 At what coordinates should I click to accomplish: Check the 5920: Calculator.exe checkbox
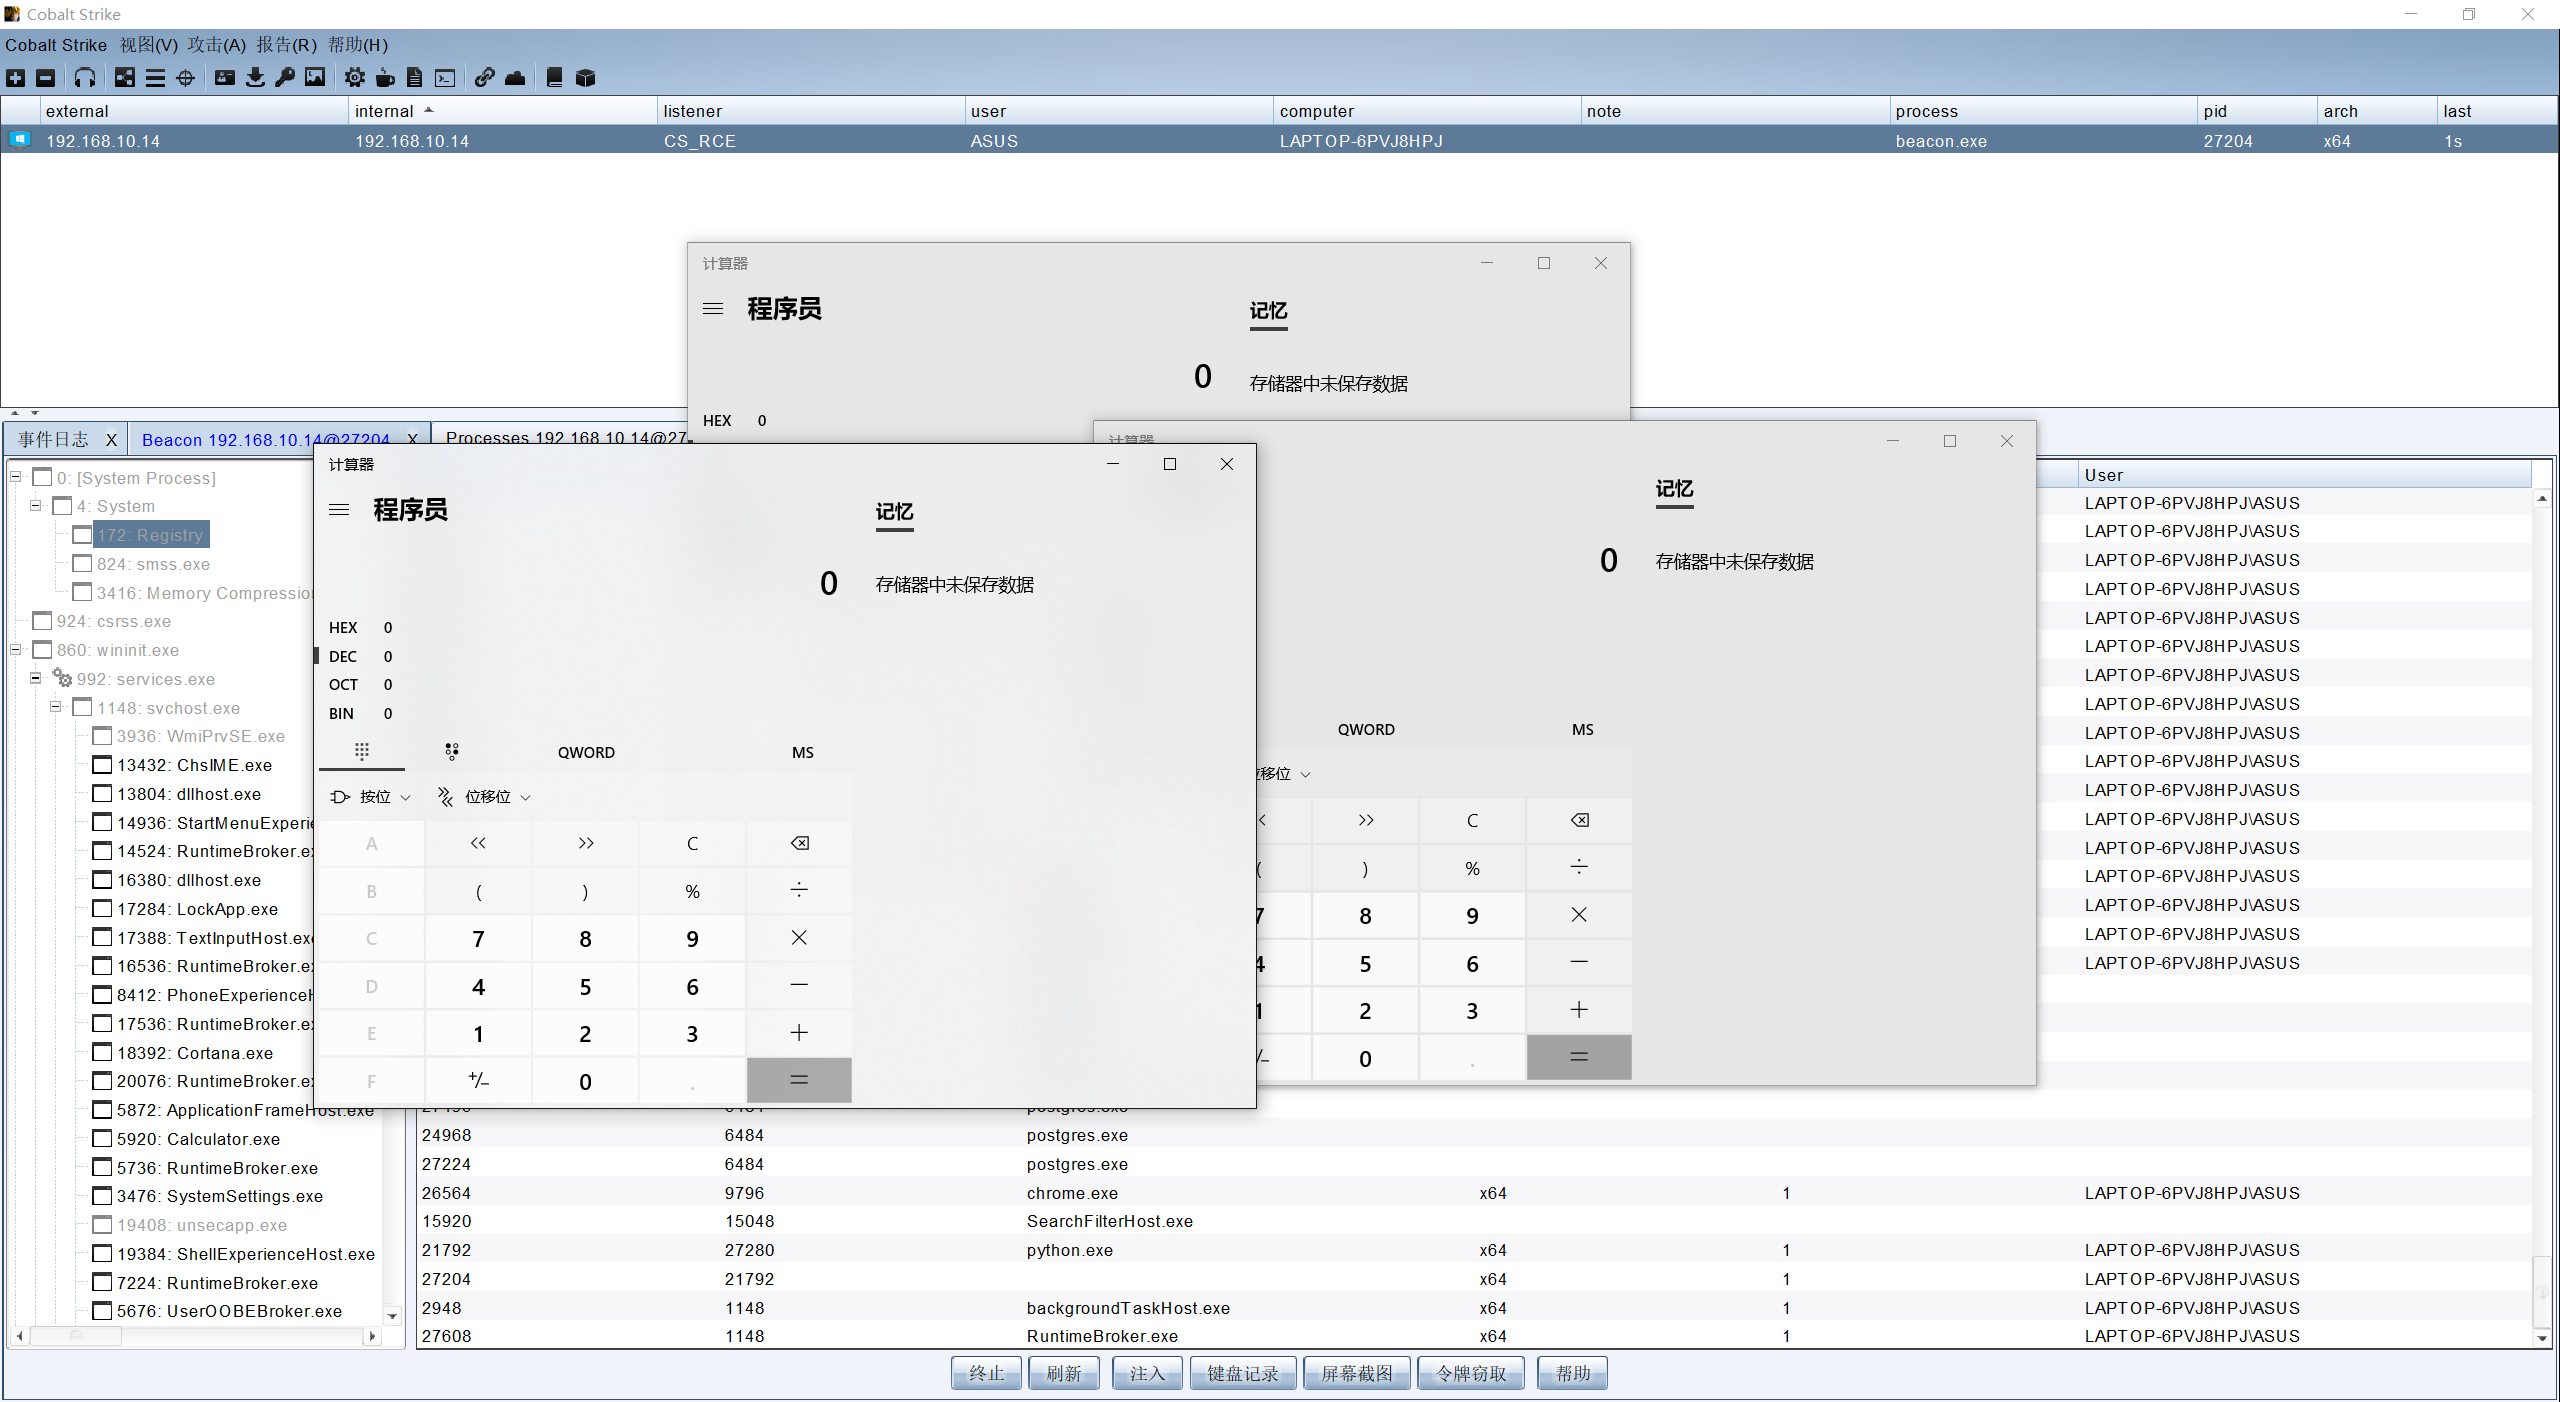click(102, 1139)
